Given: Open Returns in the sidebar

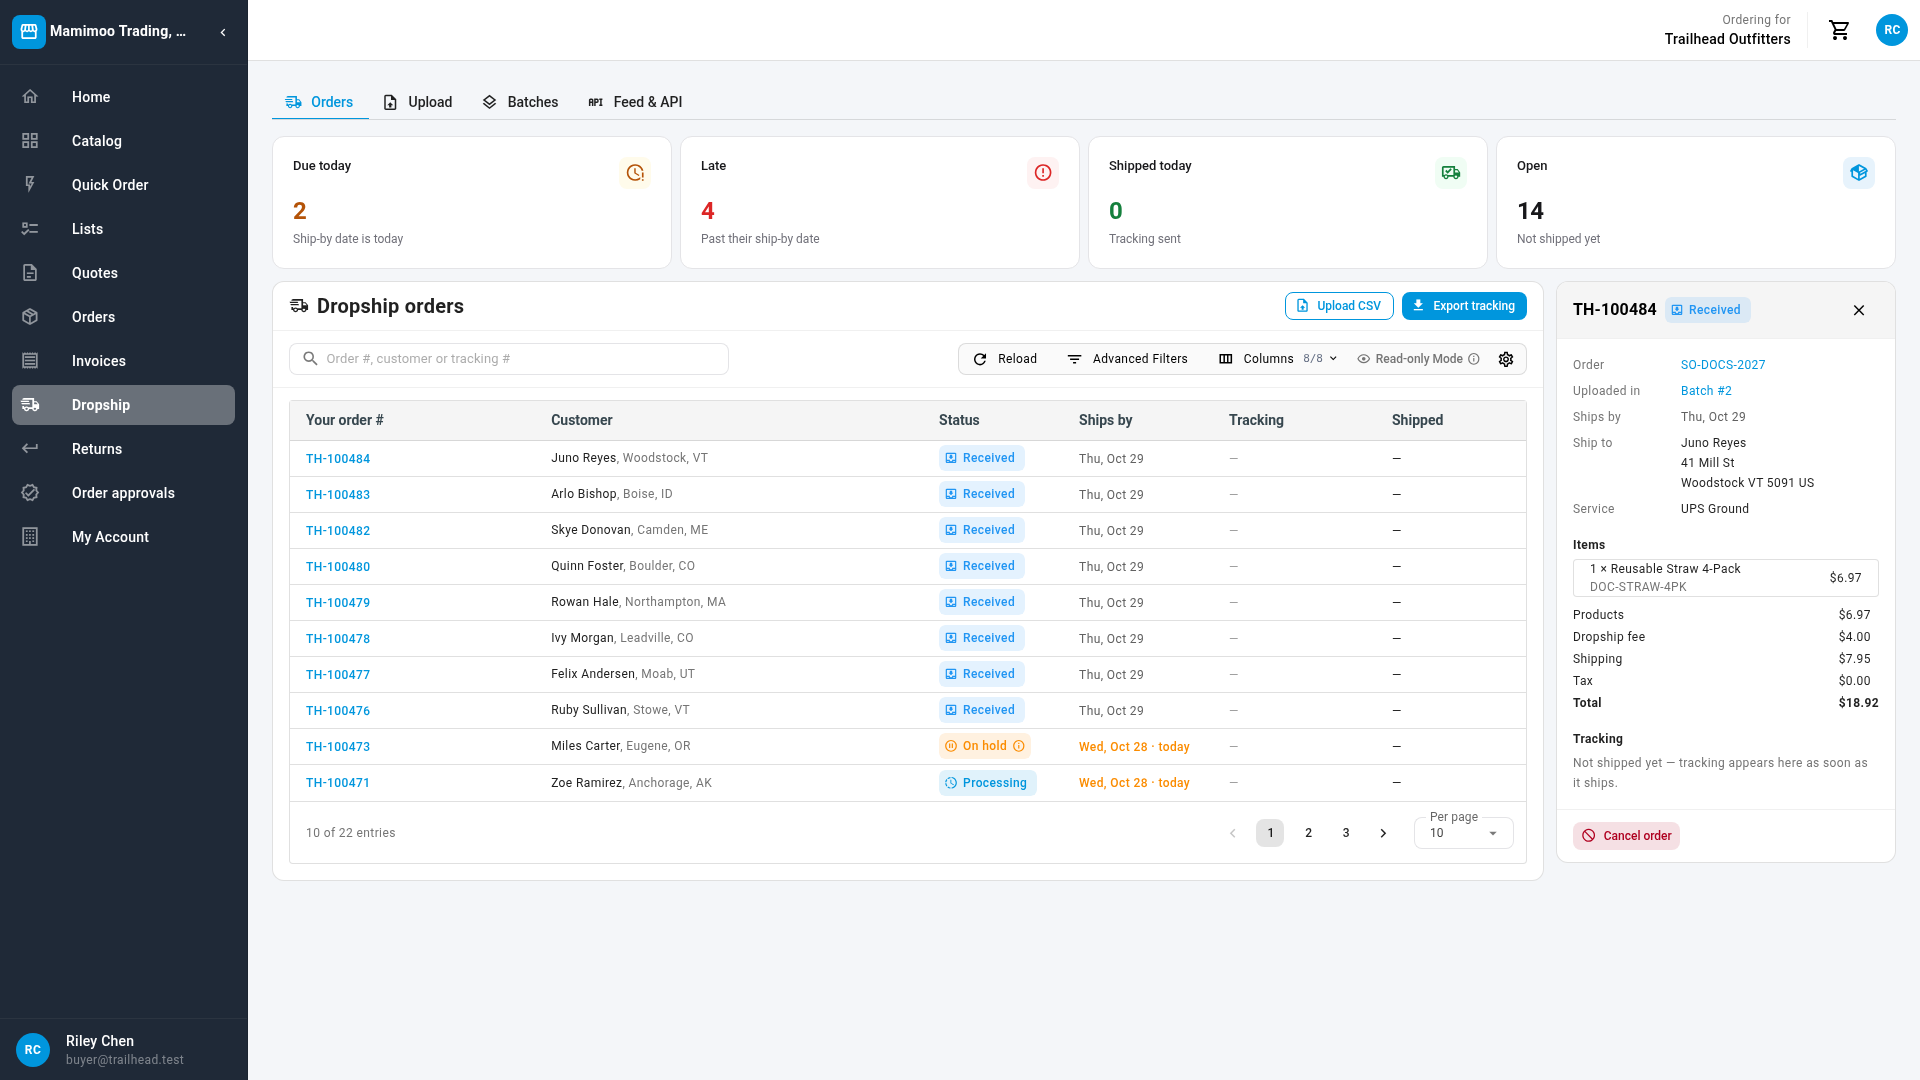Looking at the screenshot, I should pyautogui.click(x=123, y=449).
